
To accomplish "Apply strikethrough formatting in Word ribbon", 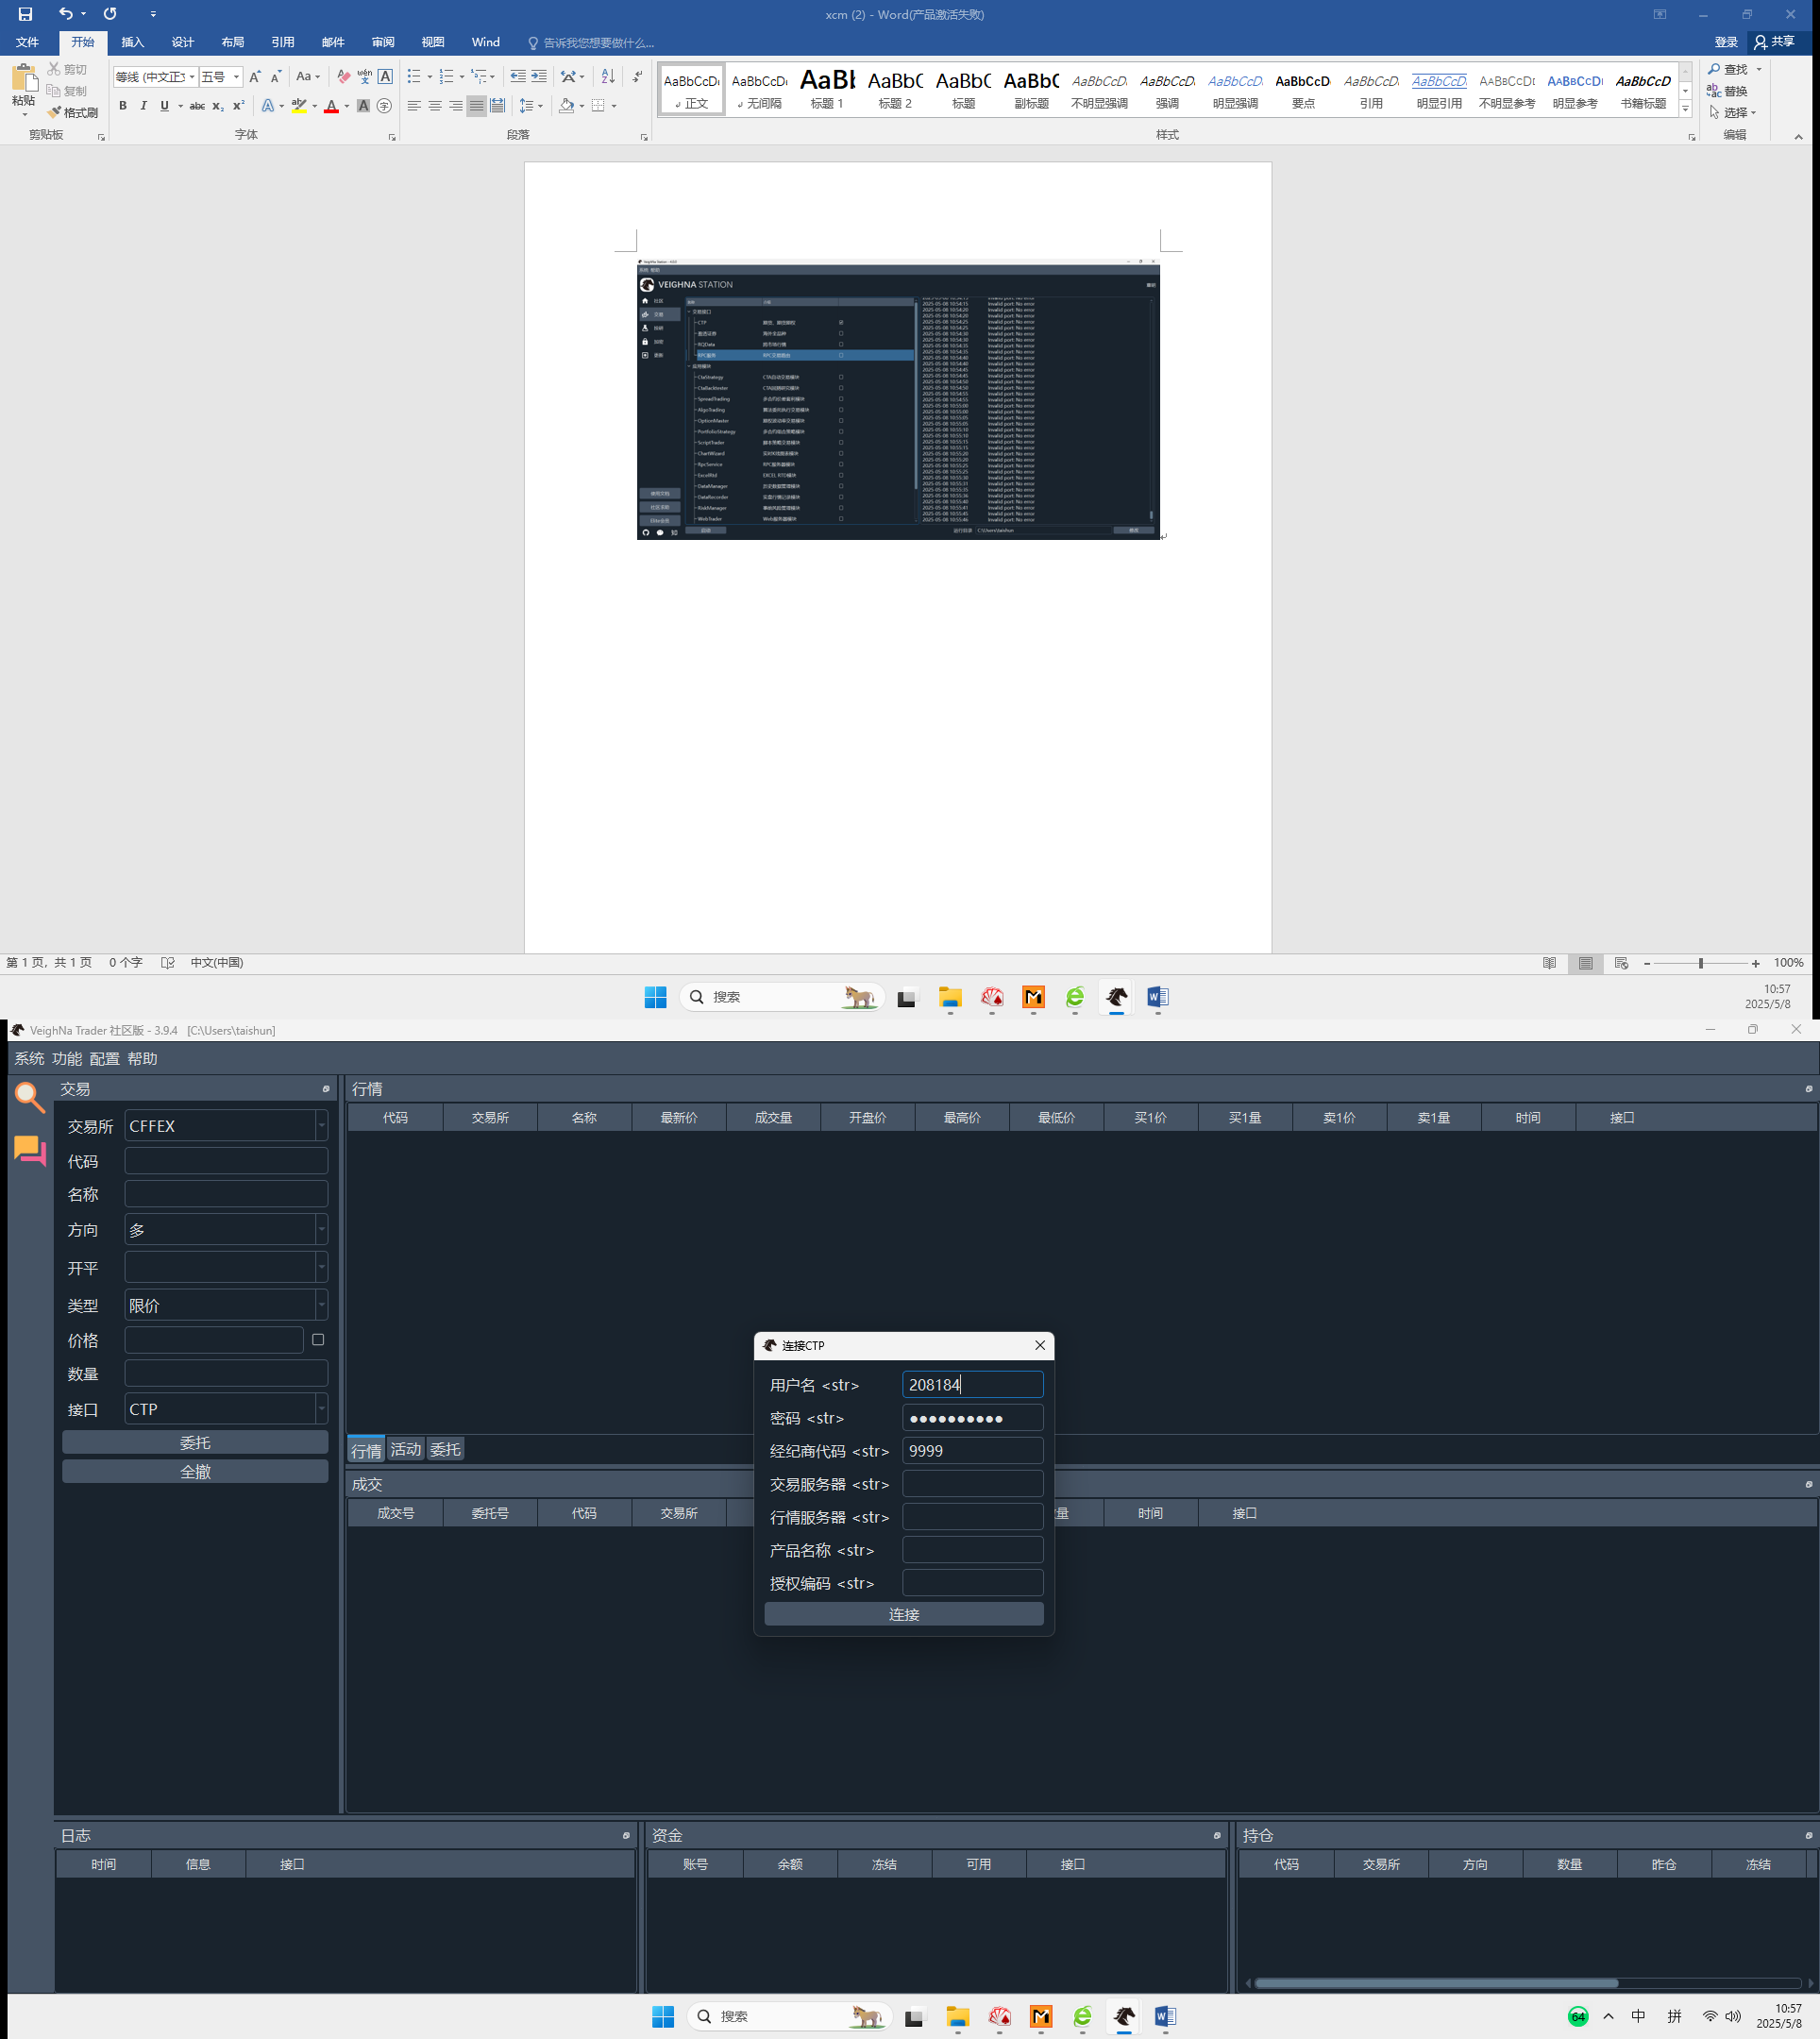I will [197, 106].
